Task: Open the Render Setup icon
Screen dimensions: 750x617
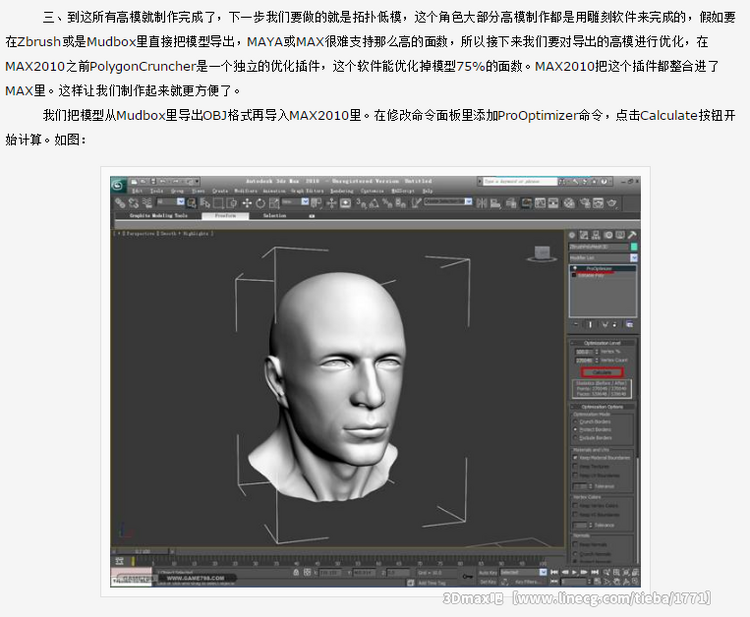Action: click(x=585, y=203)
